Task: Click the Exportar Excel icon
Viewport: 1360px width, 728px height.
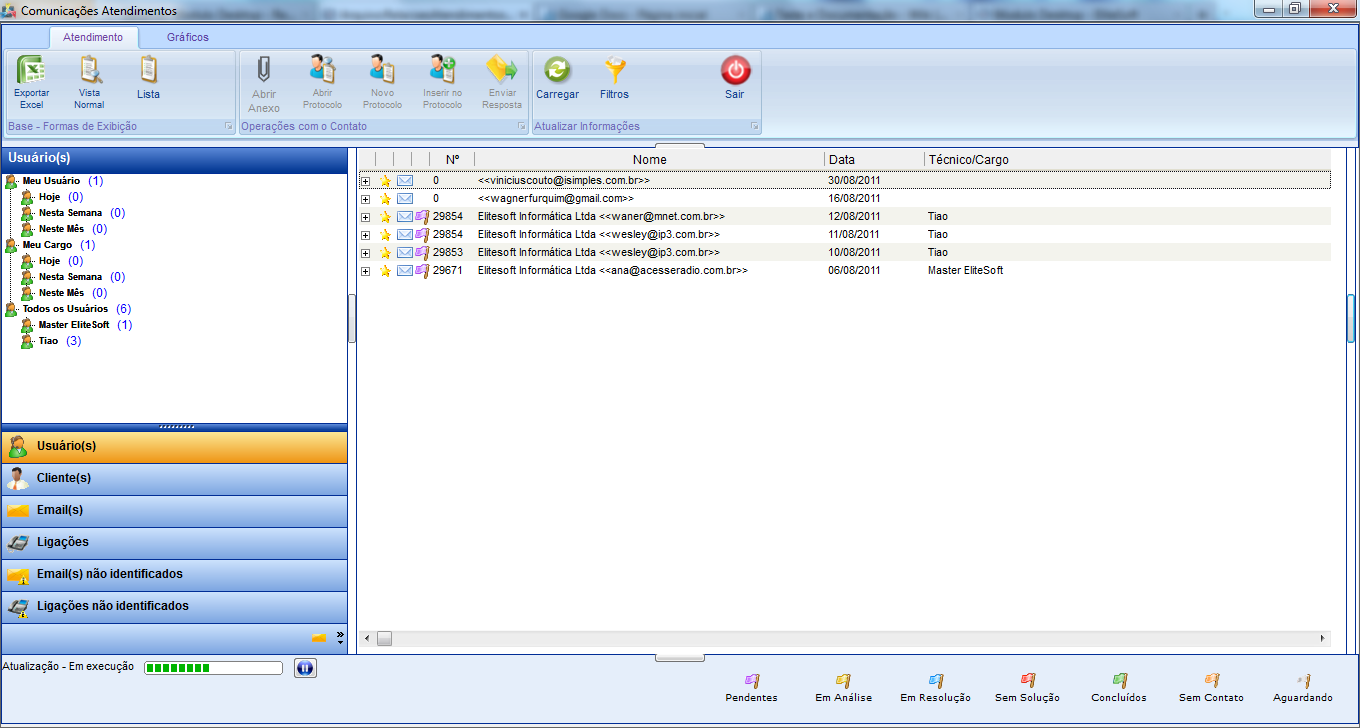Action: tap(31, 72)
